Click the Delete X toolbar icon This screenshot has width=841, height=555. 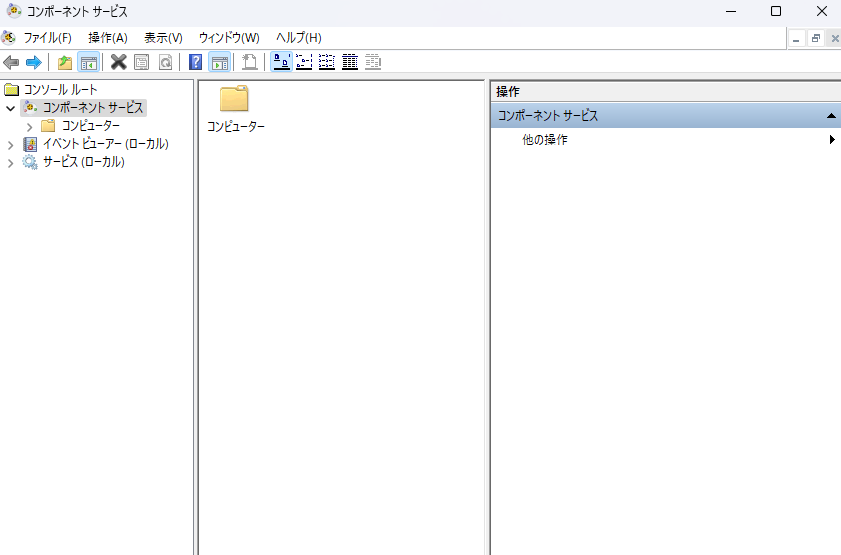click(x=118, y=62)
